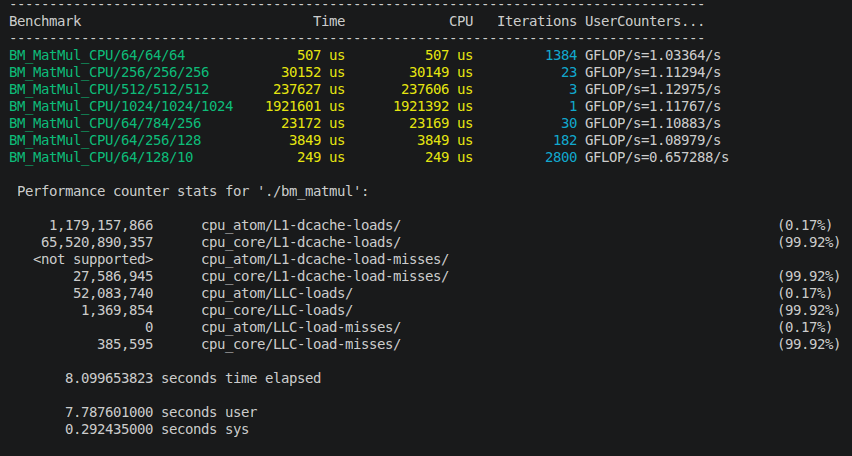Image resolution: width=852 pixels, height=456 pixels.
Task: Click the counter value 1,369,854
Action: [117, 310]
